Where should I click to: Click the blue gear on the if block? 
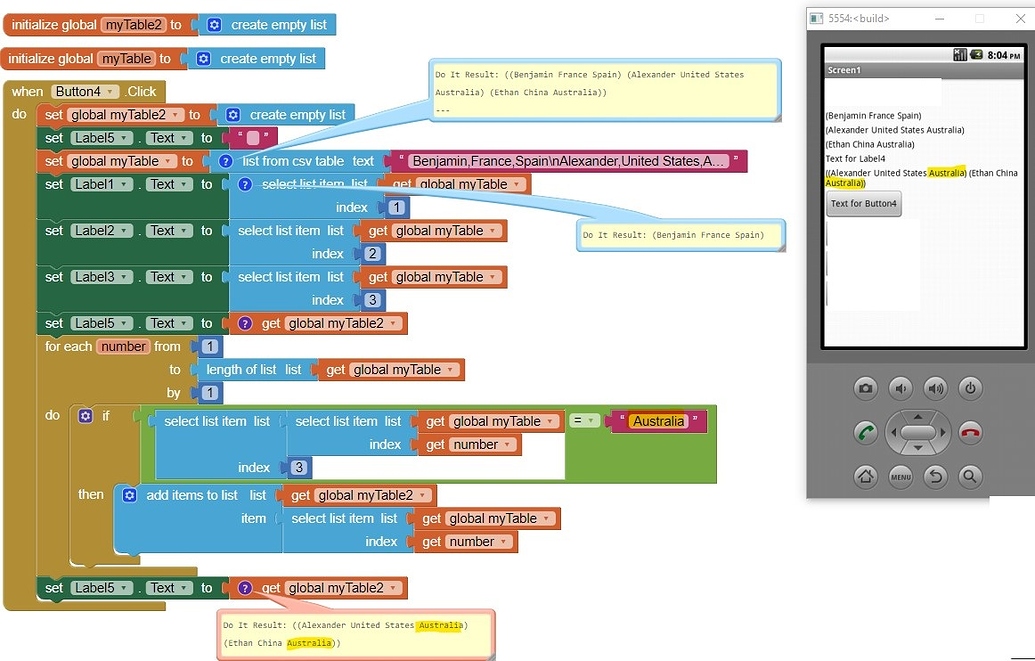[x=85, y=415]
